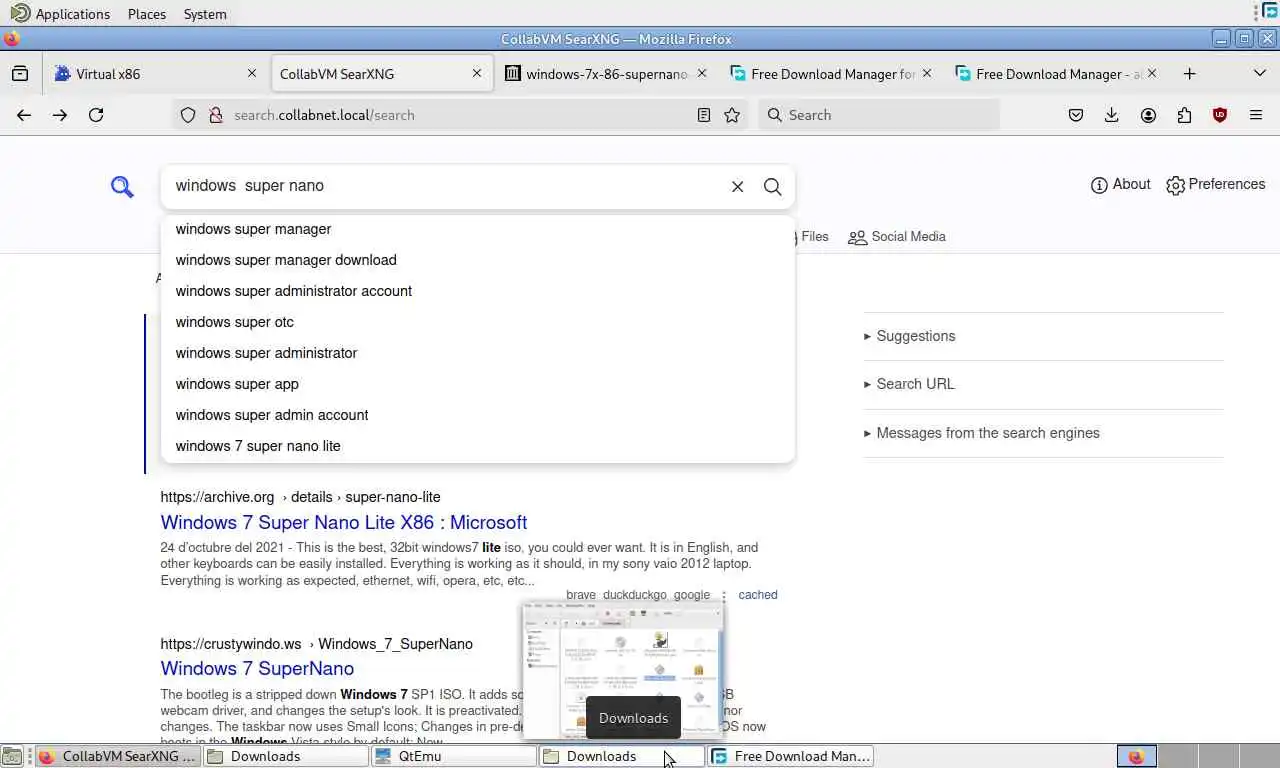
Task: Click the SearXNG logo magnifier
Action: point(122,186)
